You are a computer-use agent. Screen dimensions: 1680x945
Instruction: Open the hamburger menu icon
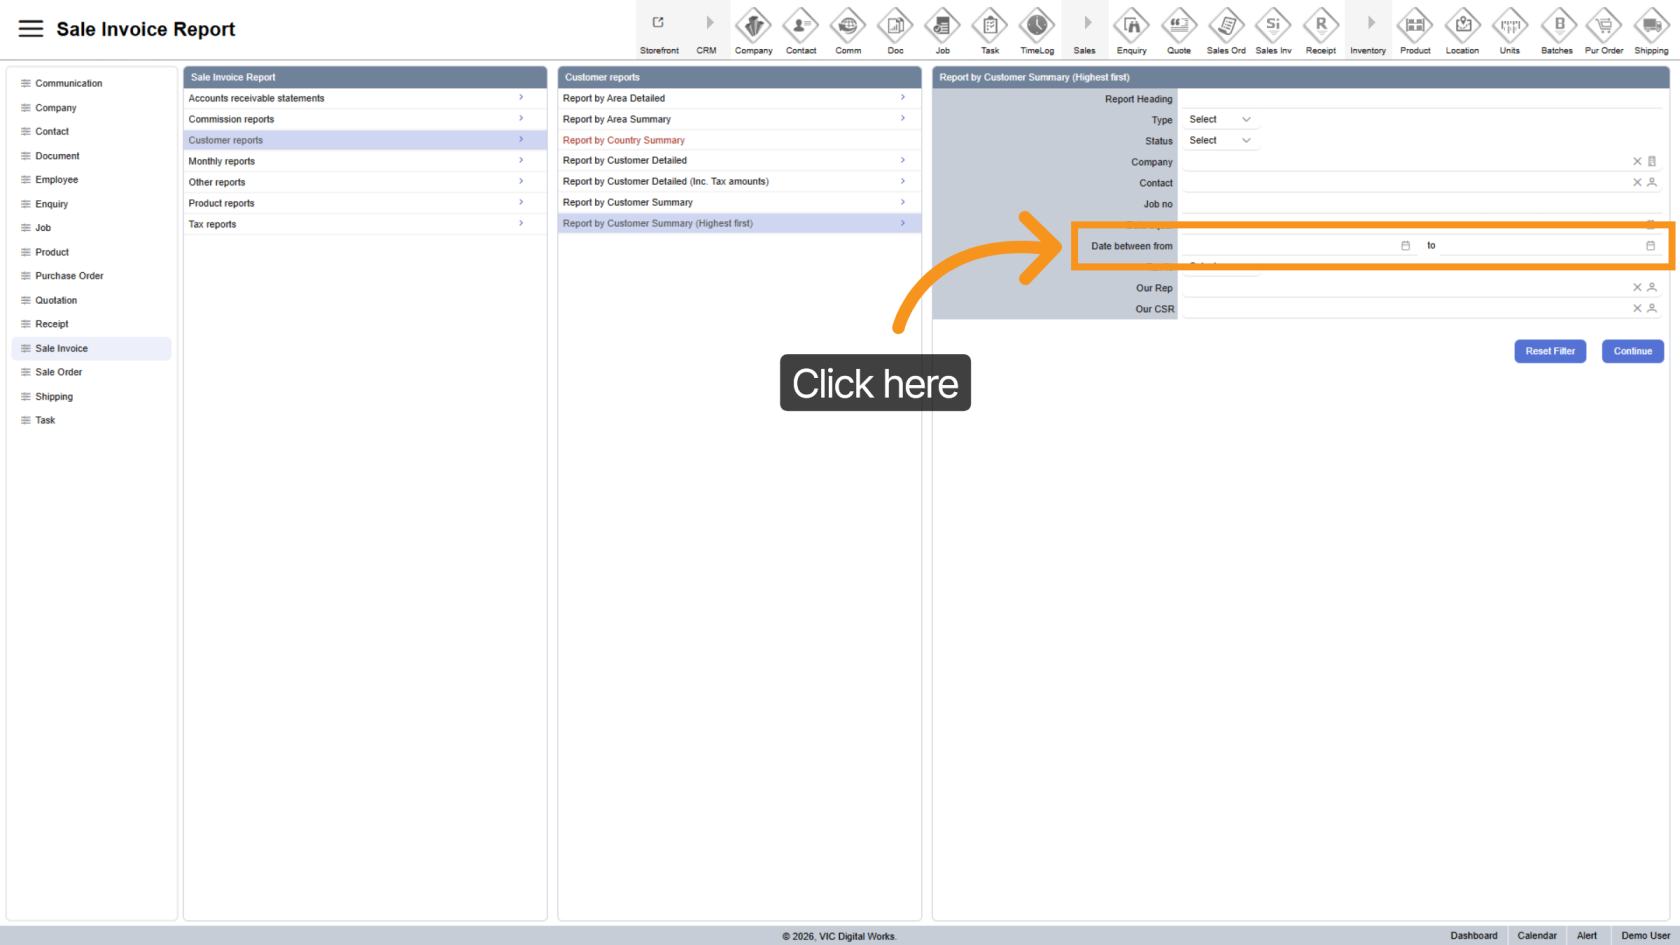point(31,29)
